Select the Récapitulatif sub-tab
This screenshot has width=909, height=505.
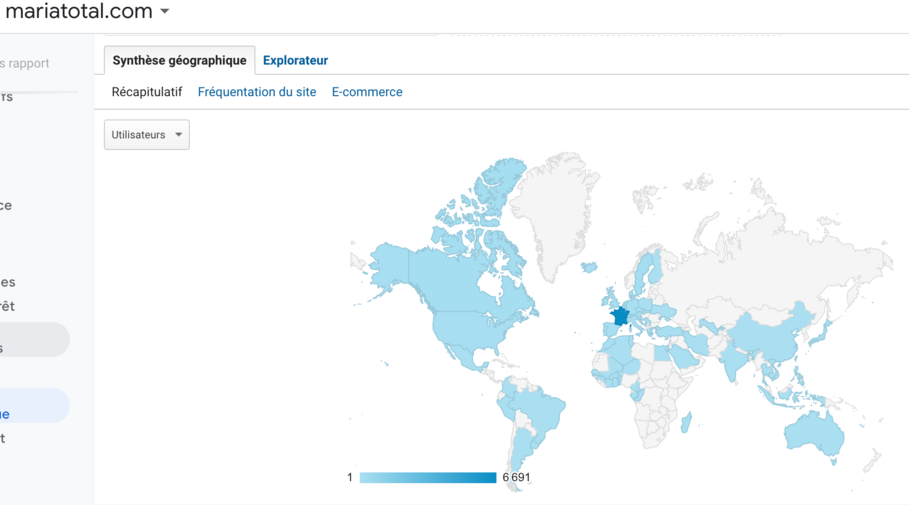tap(147, 92)
